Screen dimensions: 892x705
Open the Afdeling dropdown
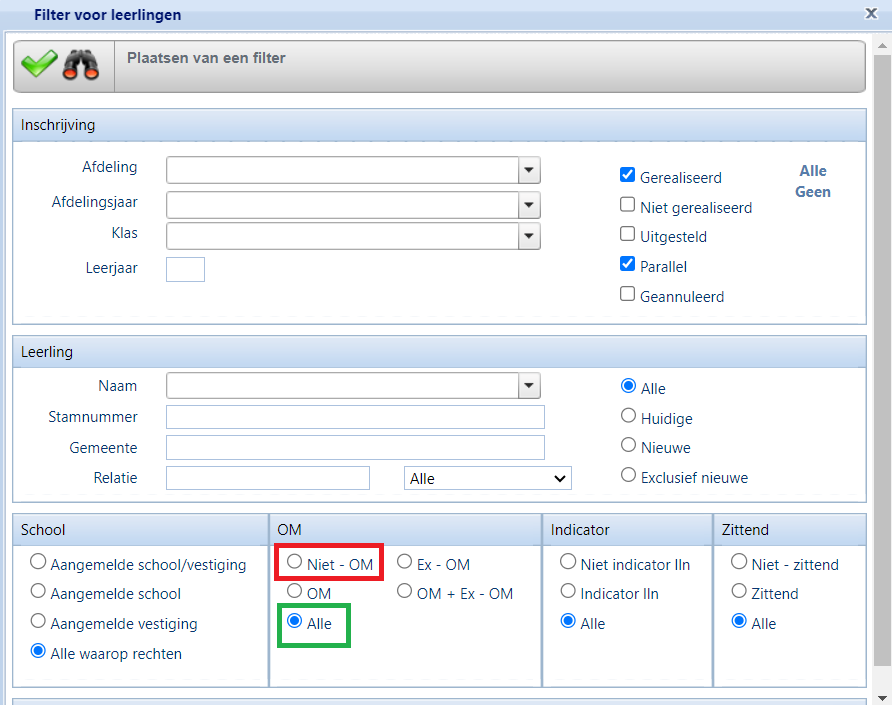529,170
